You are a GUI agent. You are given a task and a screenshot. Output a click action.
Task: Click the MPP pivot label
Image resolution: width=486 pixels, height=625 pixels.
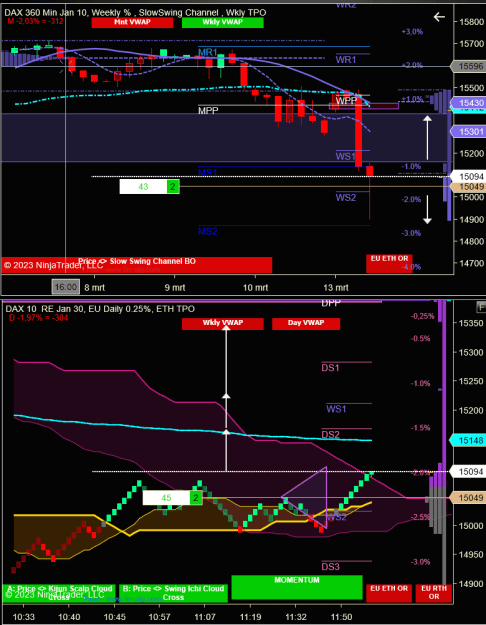click(208, 110)
